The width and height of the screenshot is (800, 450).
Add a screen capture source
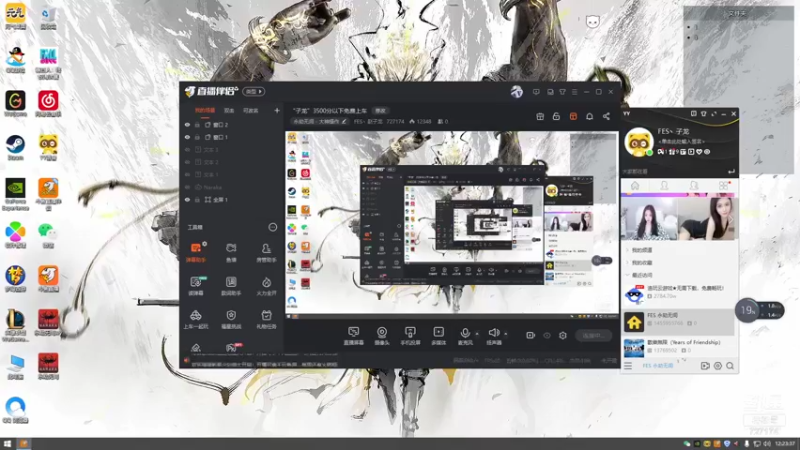click(353, 336)
